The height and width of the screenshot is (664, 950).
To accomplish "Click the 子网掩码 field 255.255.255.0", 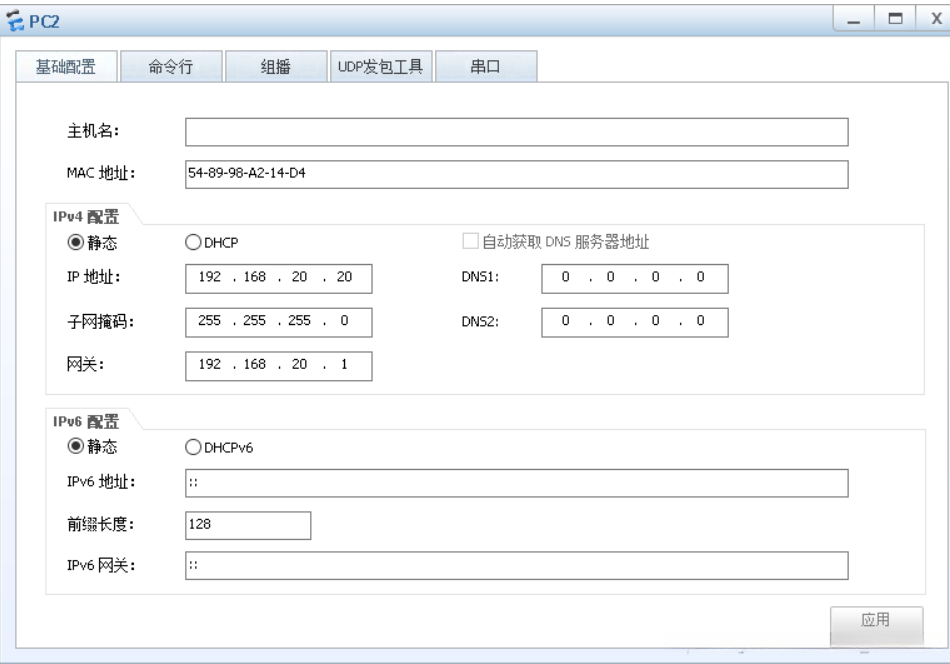I will tap(279, 322).
